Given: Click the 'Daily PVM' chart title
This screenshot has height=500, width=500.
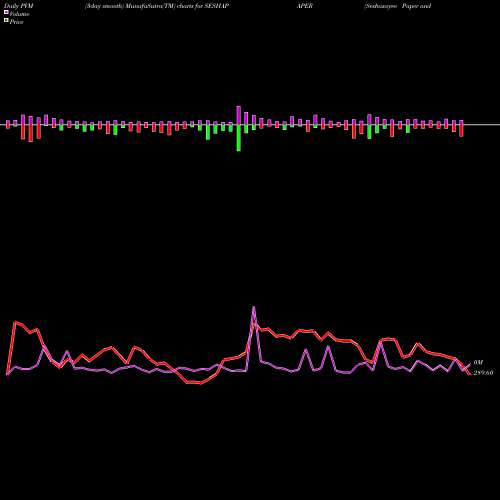Looking at the screenshot, I should click(19, 6).
